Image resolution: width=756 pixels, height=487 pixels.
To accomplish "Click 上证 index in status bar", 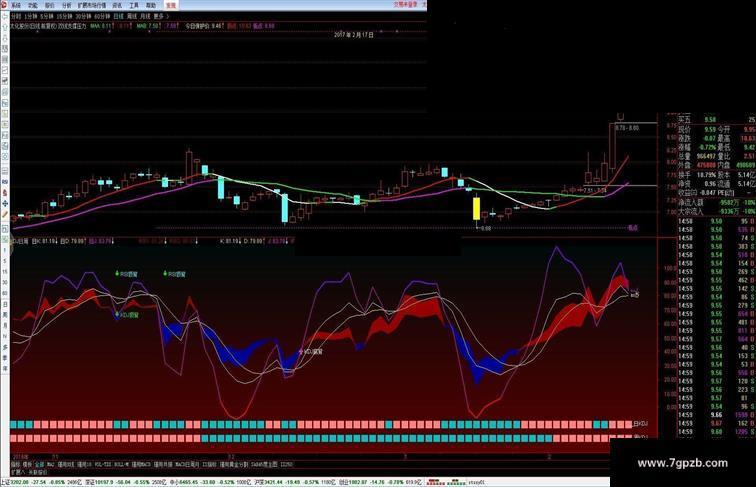I will [42, 482].
